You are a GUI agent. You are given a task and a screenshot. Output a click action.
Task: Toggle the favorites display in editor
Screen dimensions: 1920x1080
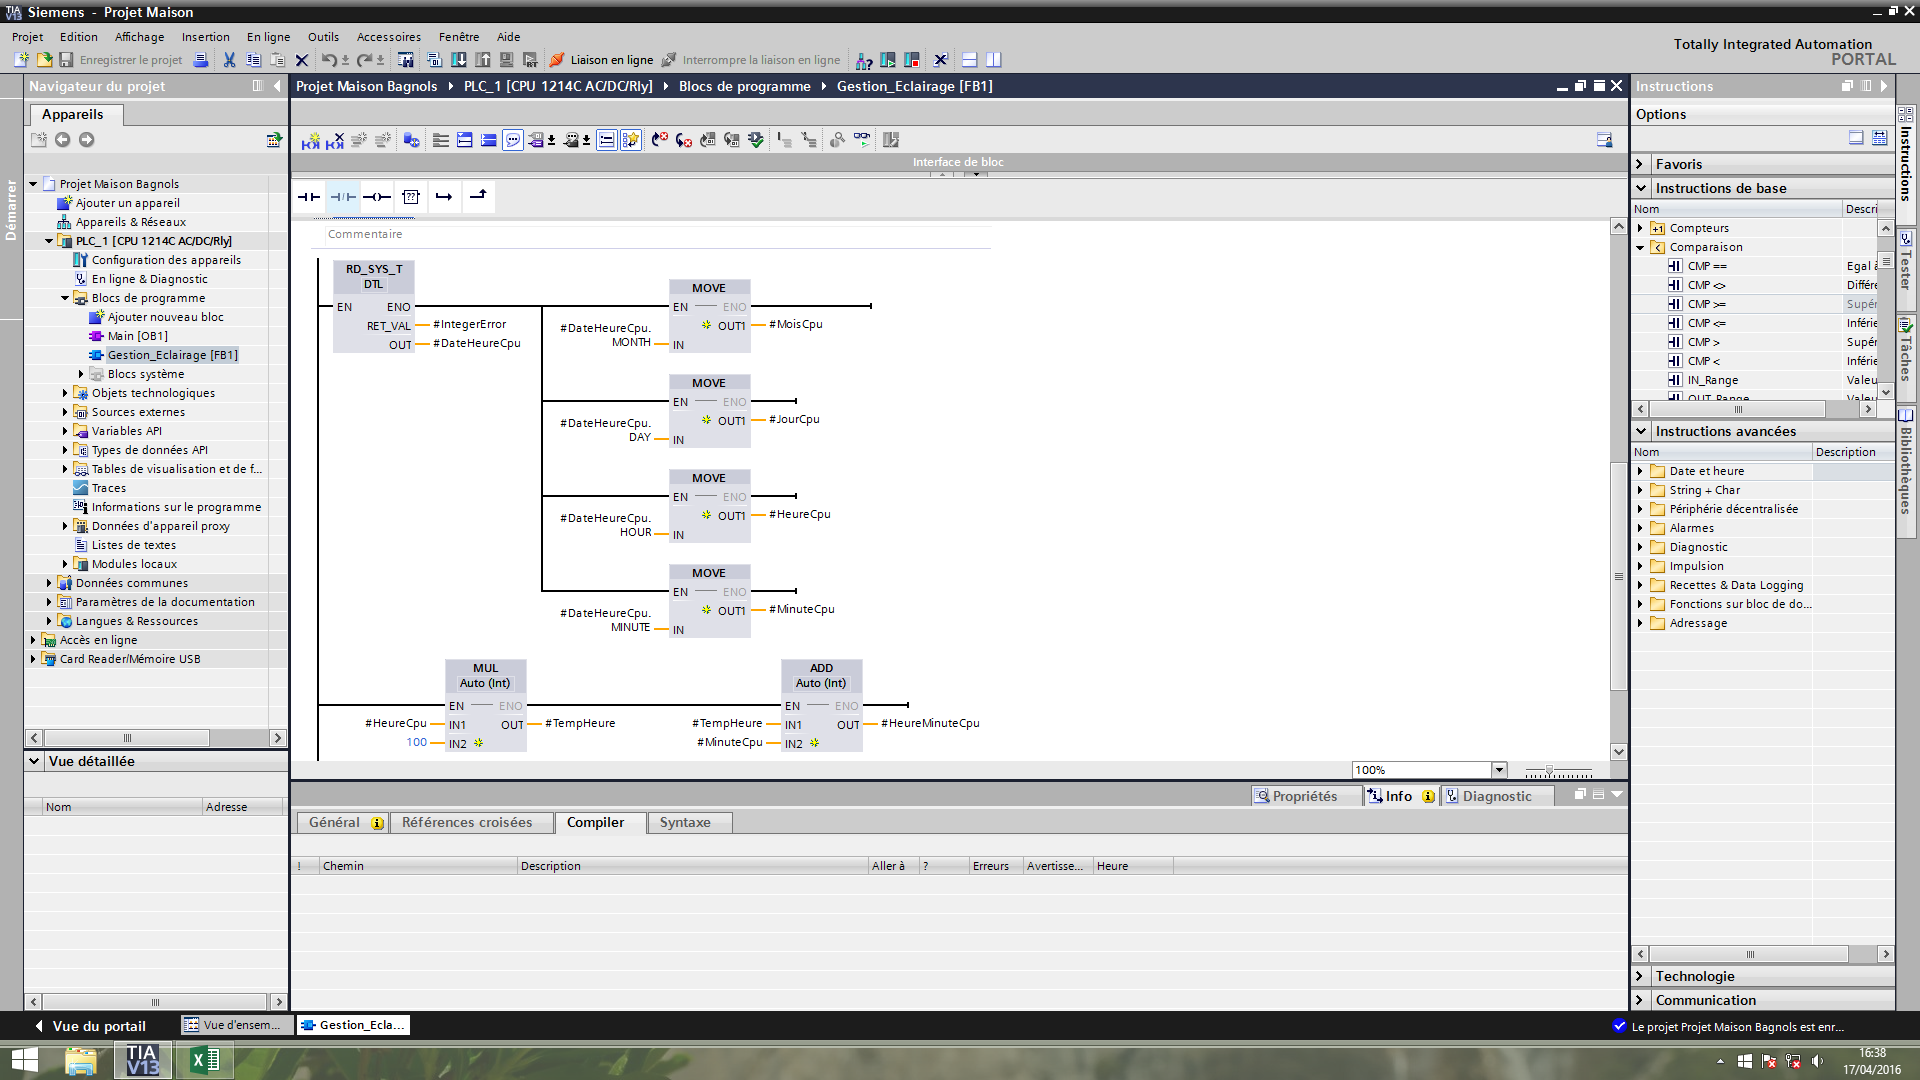tap(631, 141)
